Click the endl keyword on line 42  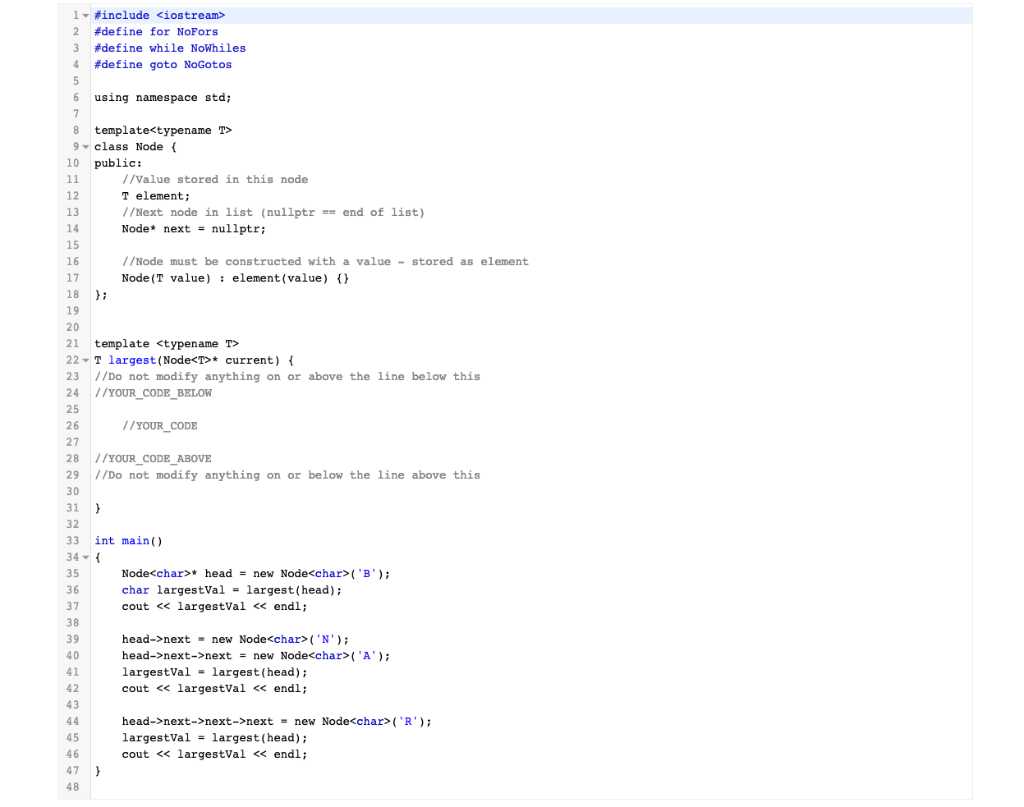point(290,688)
